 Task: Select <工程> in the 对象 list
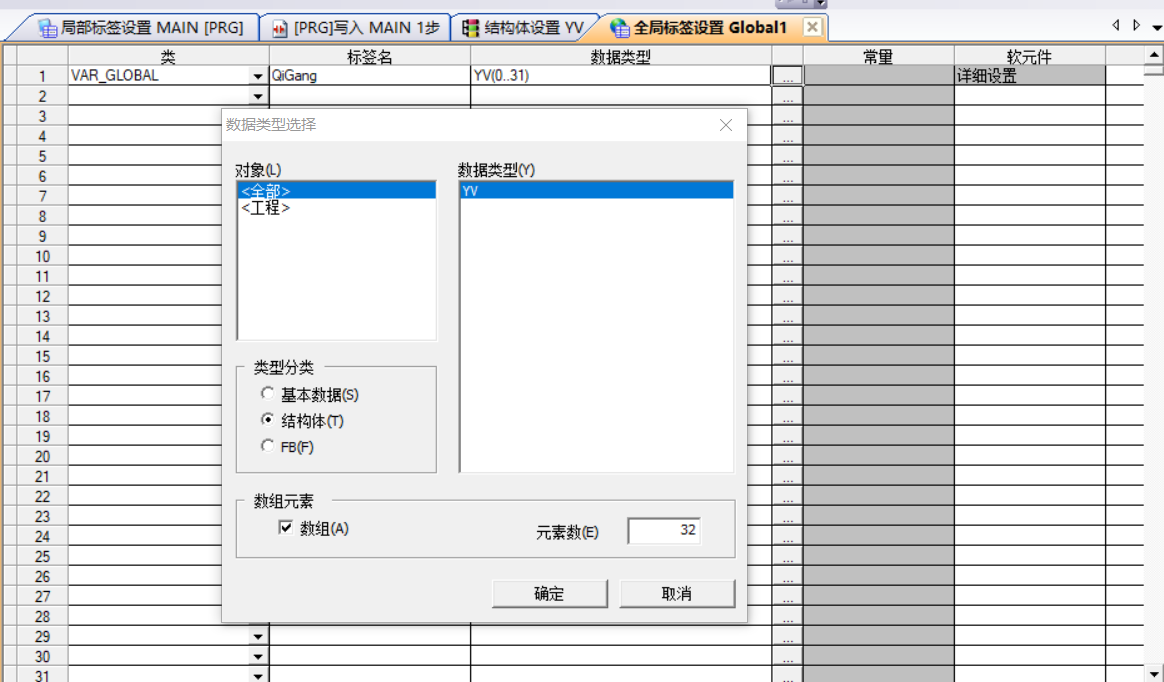coord(266,208)
